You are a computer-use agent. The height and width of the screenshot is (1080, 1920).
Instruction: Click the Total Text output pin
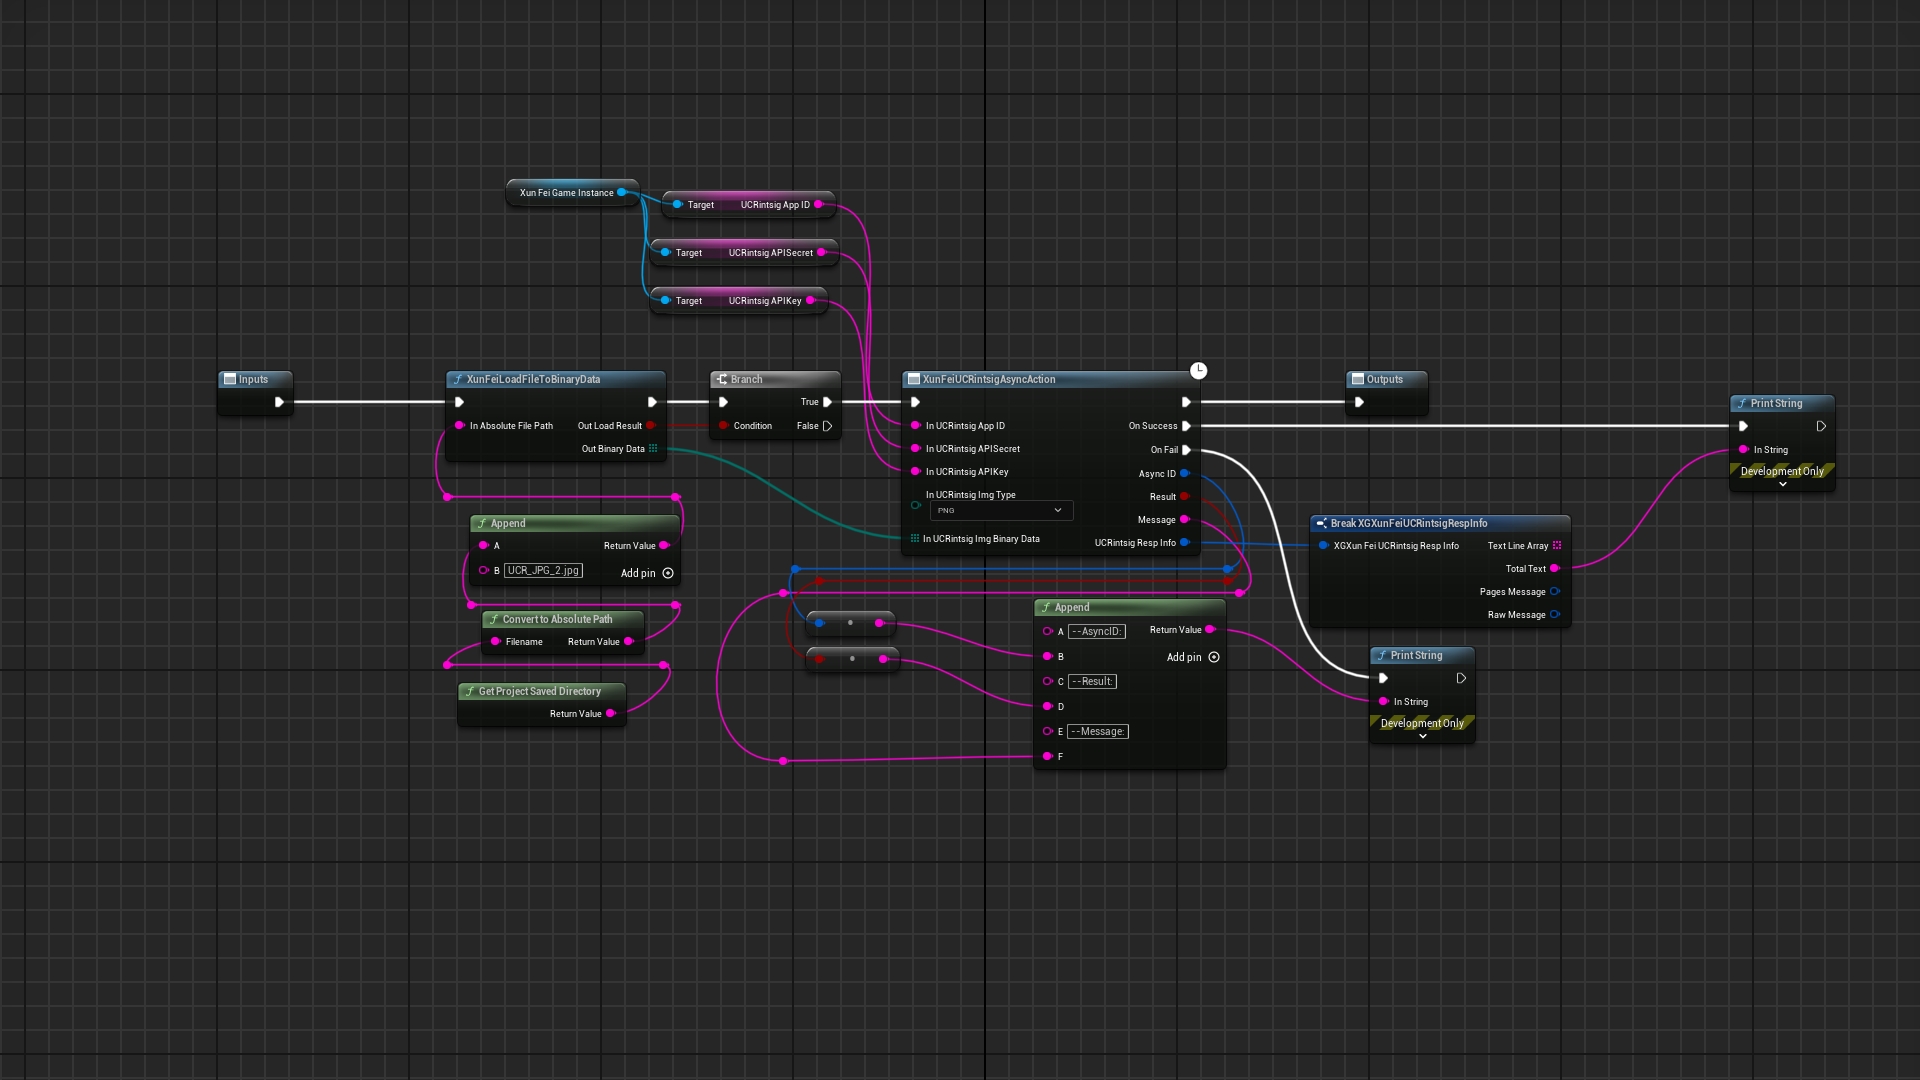tap(1555, 568)
